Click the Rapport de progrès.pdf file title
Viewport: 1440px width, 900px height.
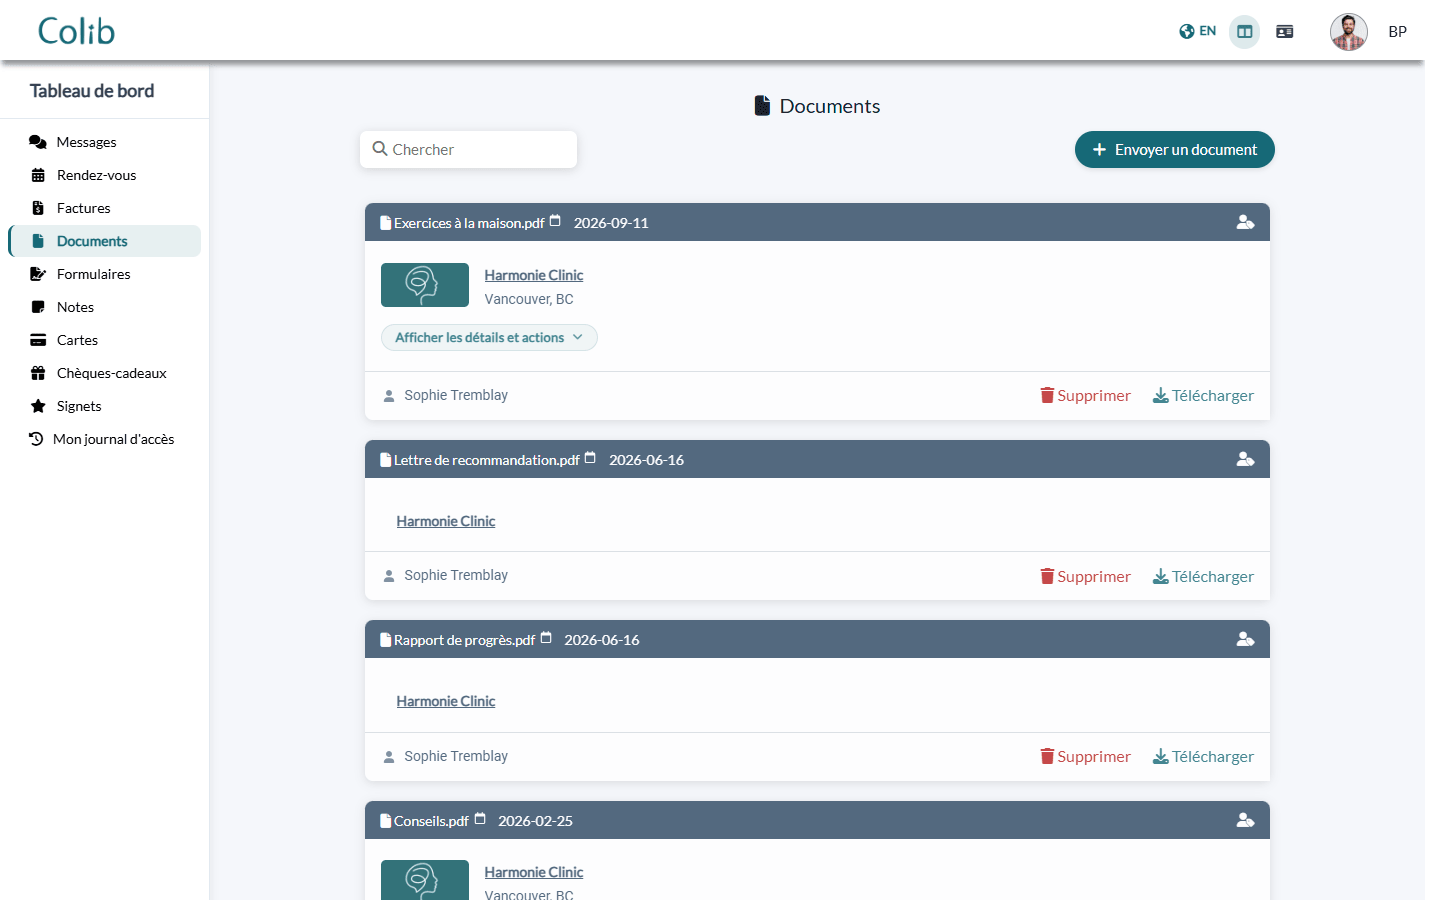pyautogui.click(x=464, y=640)
